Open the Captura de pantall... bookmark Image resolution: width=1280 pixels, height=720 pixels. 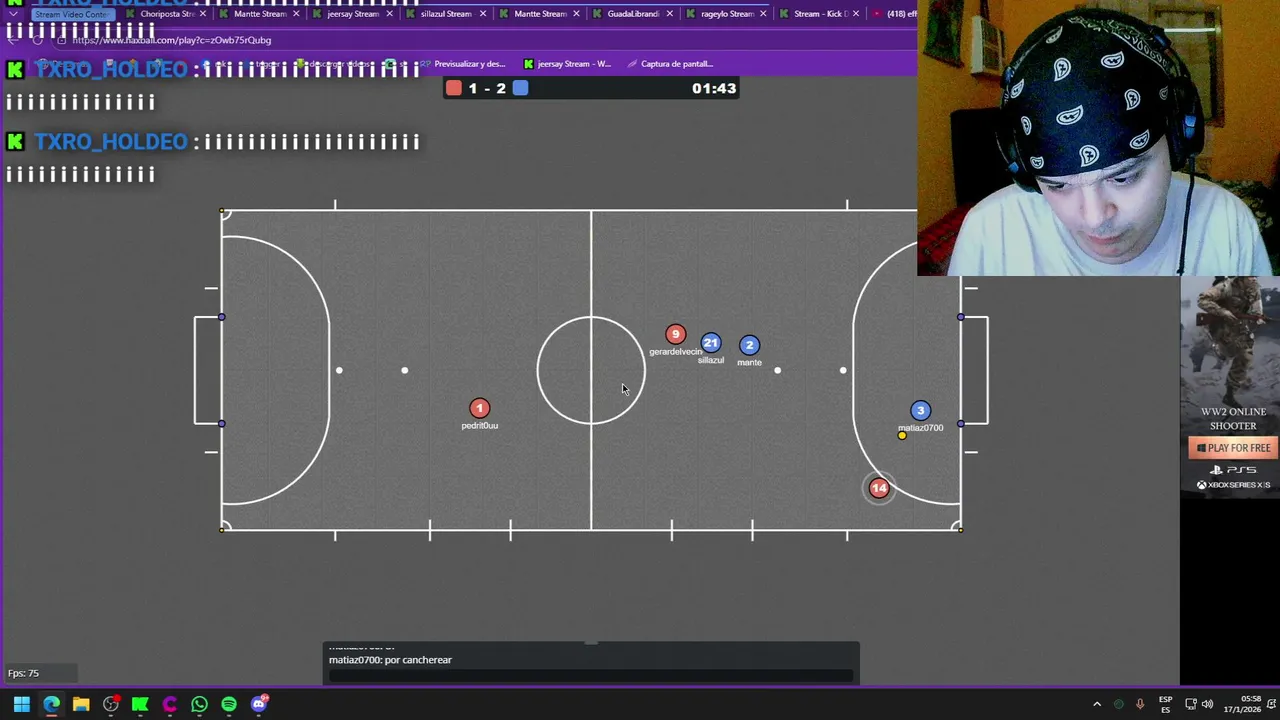click(x=670, y=64)
